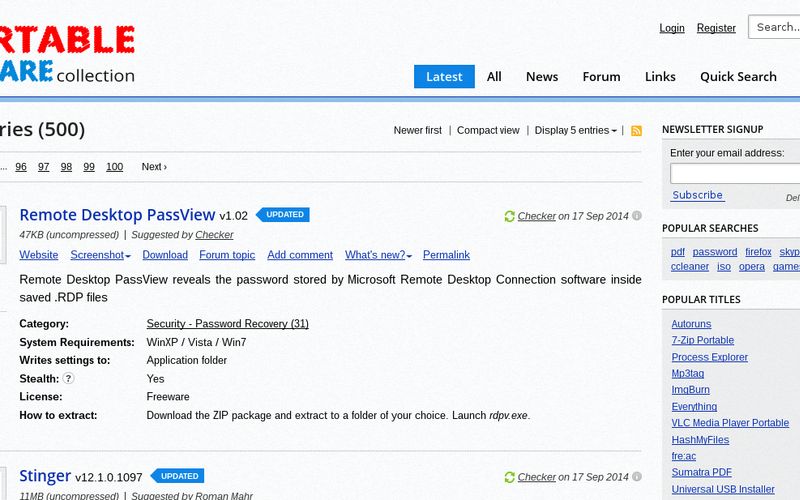Click the newsletter email address field
Viewport: 800px width, 500px height.
point(735,173)
